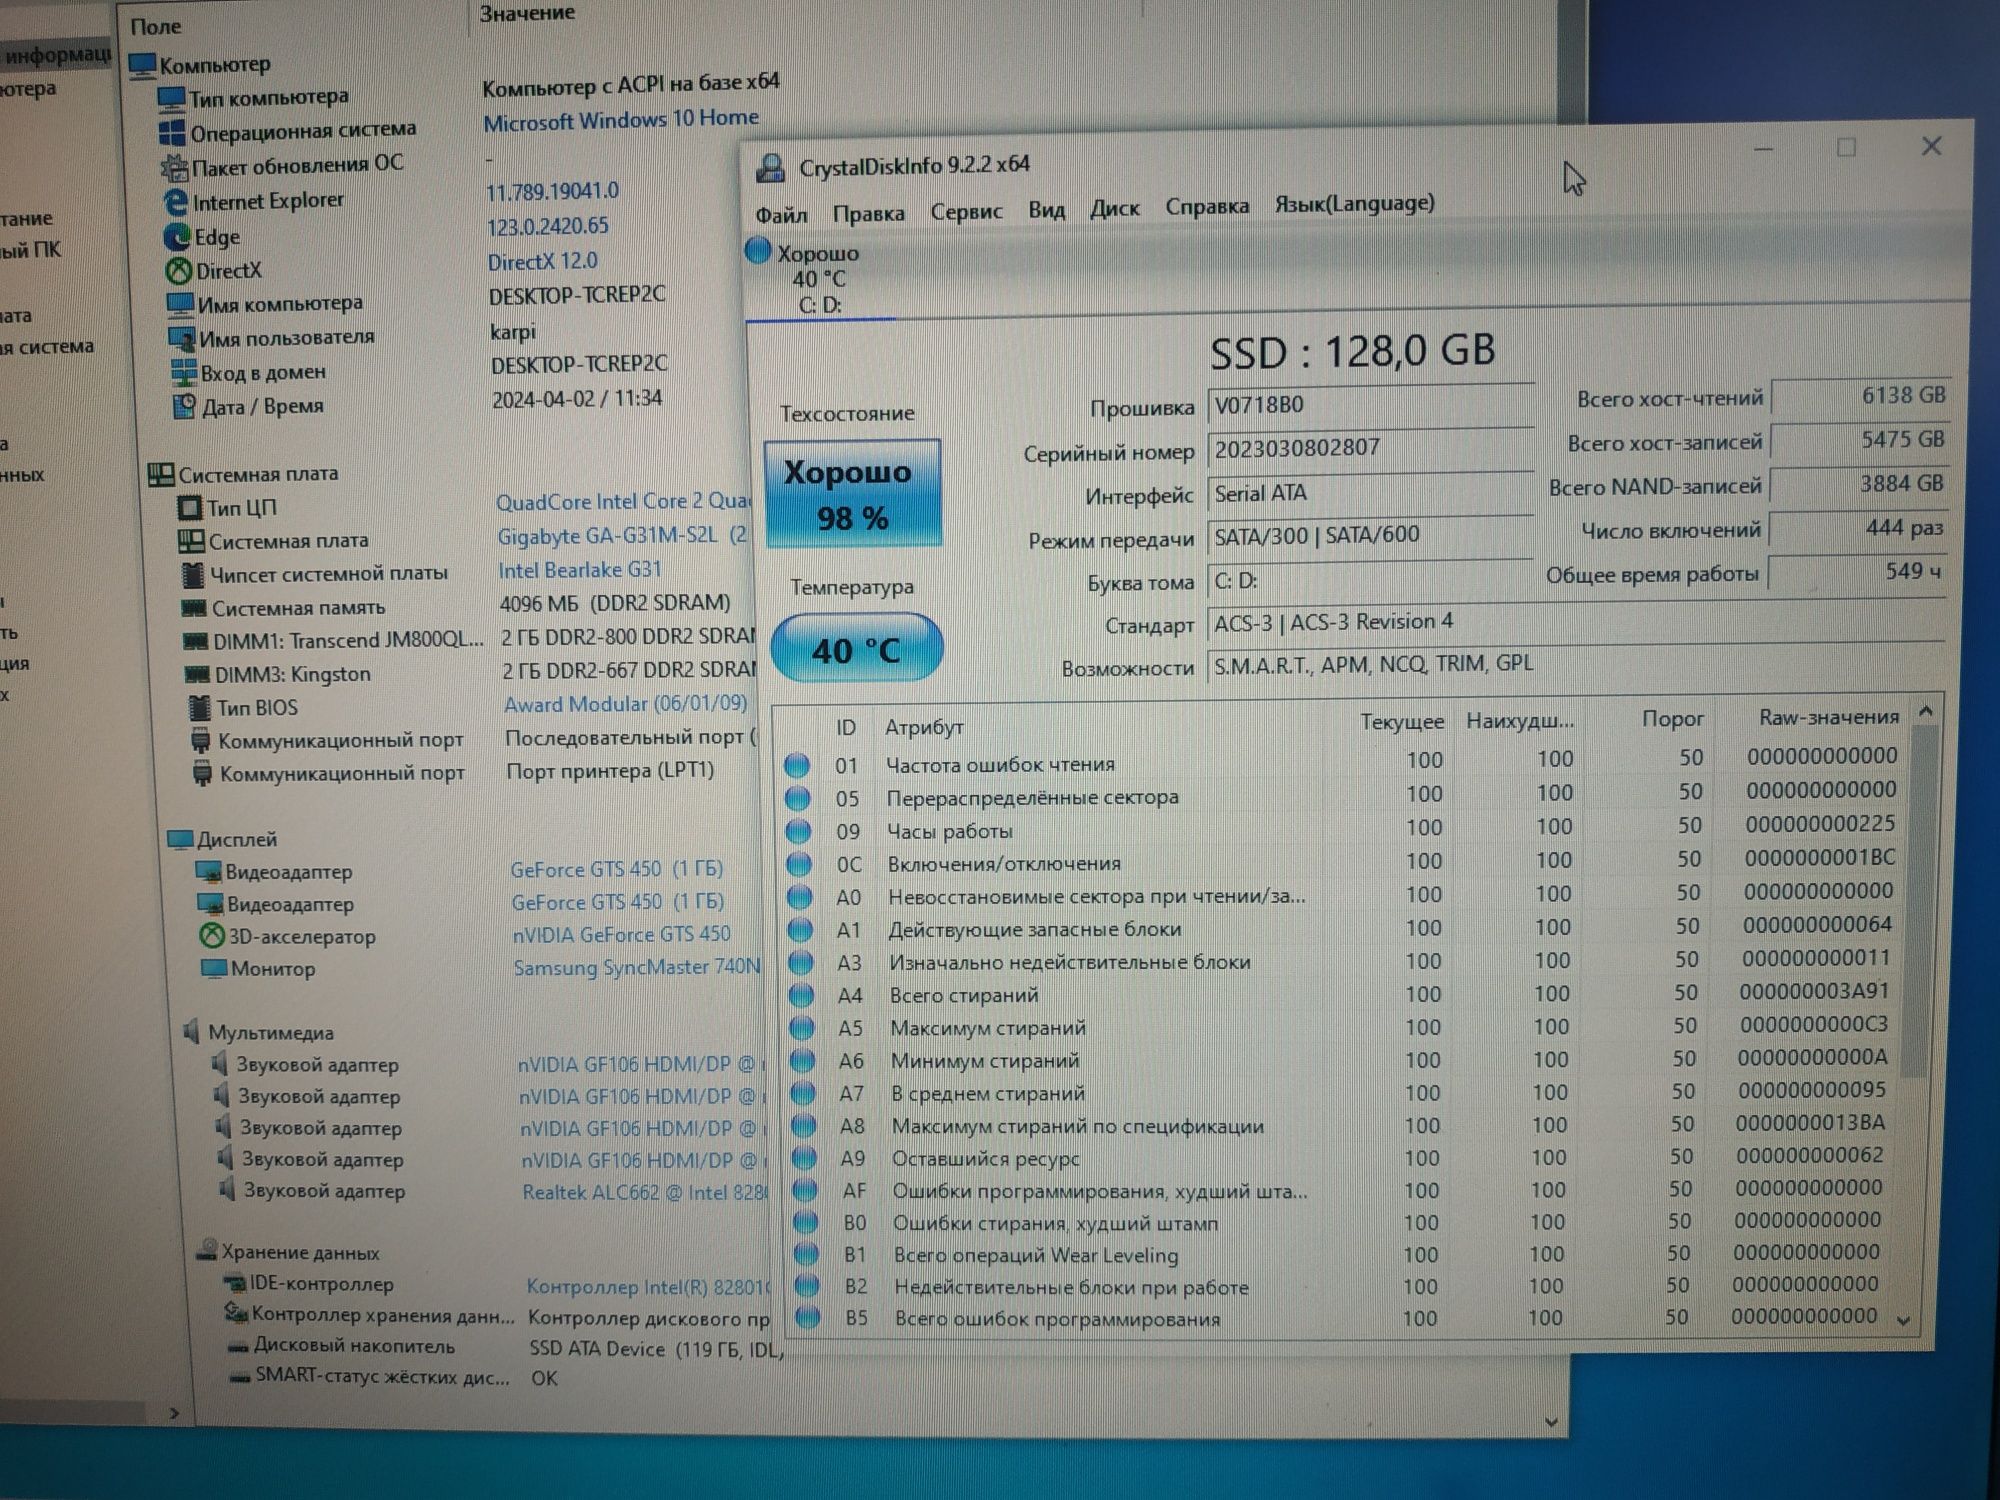2000x1500 pixels.
Task: Click the Текущее column header
Action: (x=1401, y=722)
